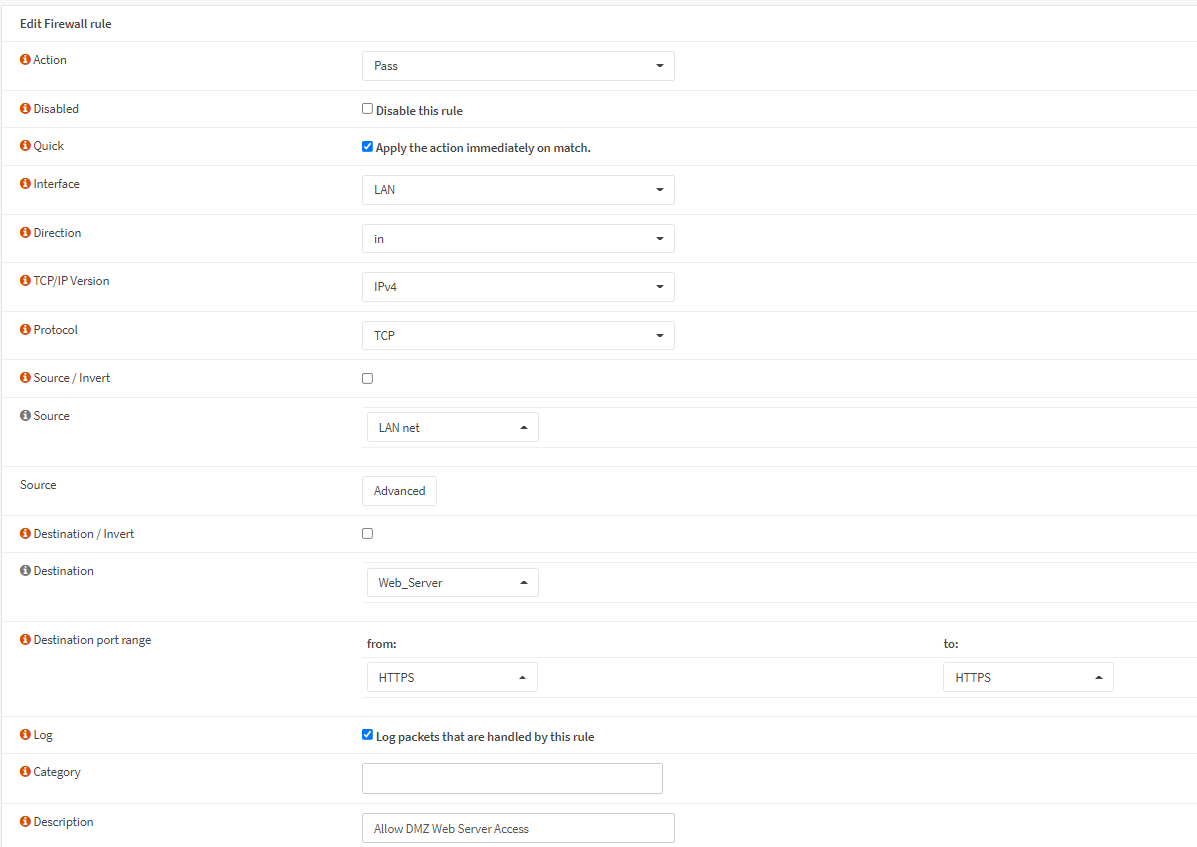Click gray info icon next to Destination
This screenshot has height=847, width=1197.
[x=25, y=571]
